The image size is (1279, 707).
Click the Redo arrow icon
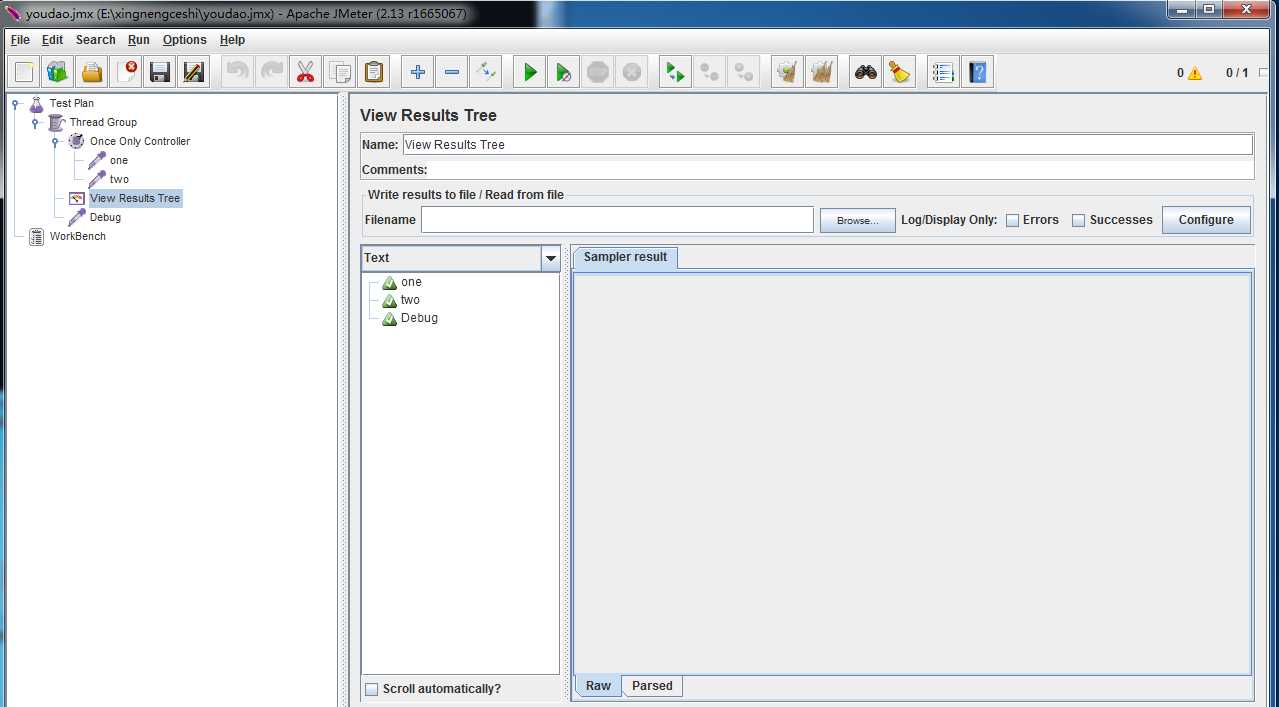pyautogui.click(x=271, y=72)
